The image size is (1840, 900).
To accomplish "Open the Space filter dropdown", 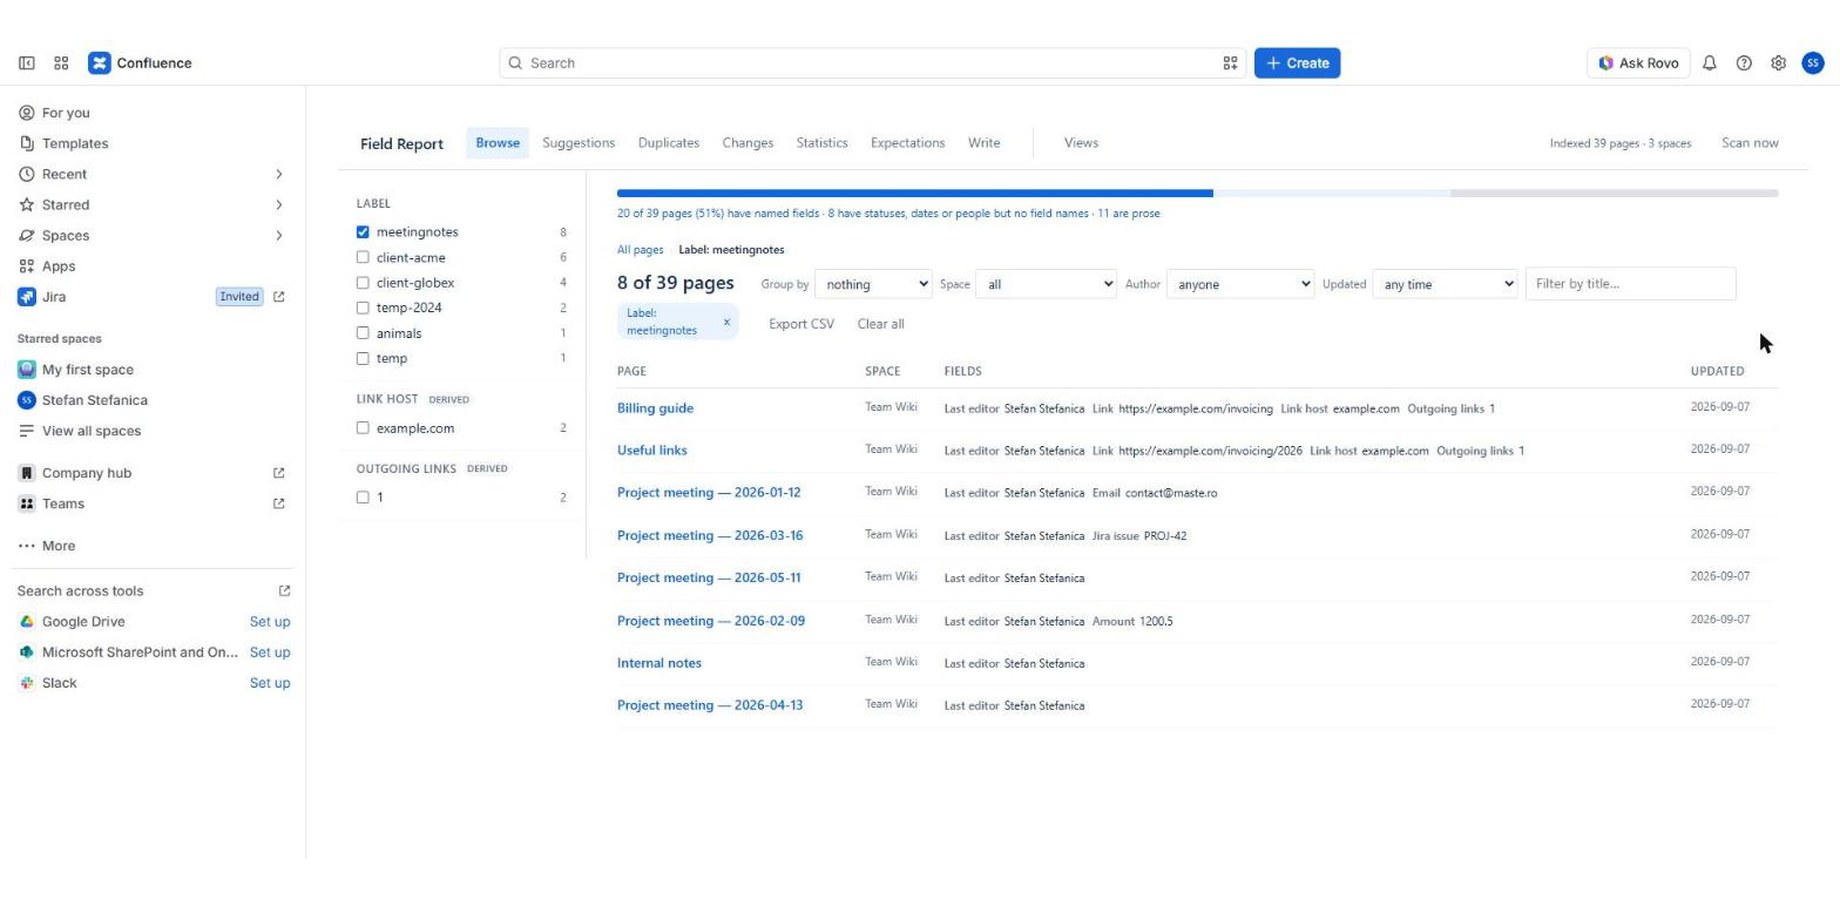I will click(1046, 284).
